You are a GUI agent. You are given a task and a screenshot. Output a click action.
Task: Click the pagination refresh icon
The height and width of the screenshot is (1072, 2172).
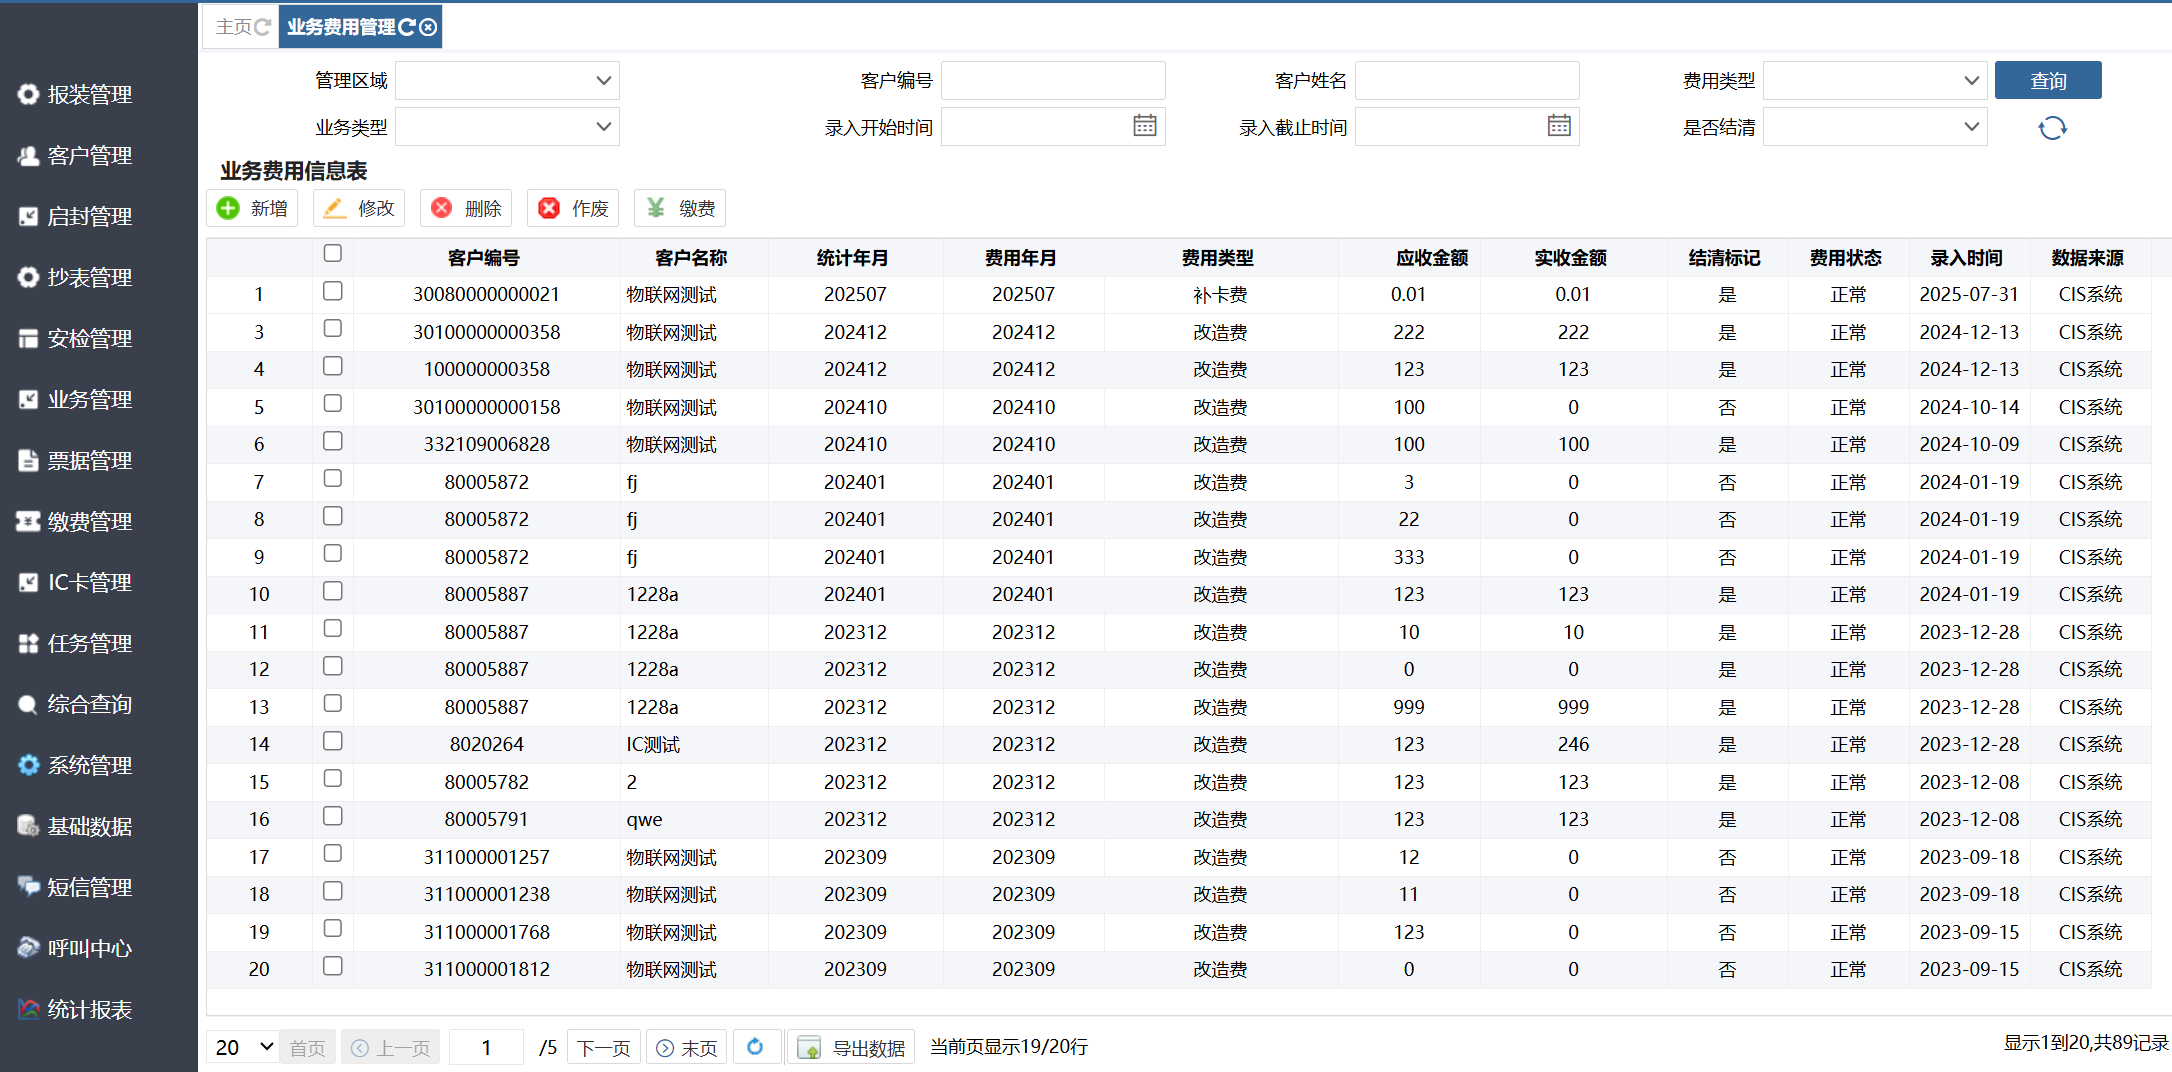[755, 1046]
